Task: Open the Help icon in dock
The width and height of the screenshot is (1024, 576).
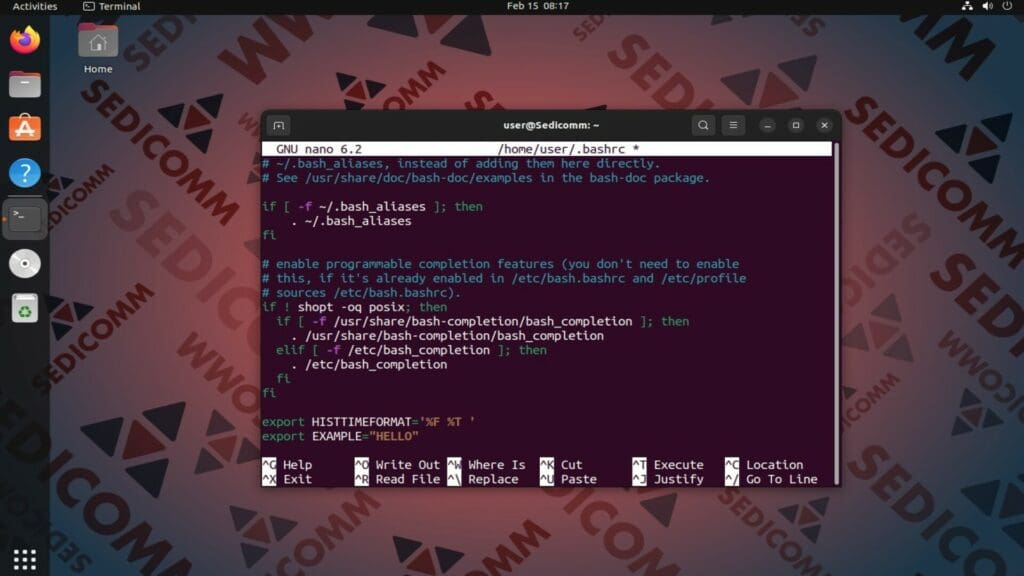Action: (25, 173)
